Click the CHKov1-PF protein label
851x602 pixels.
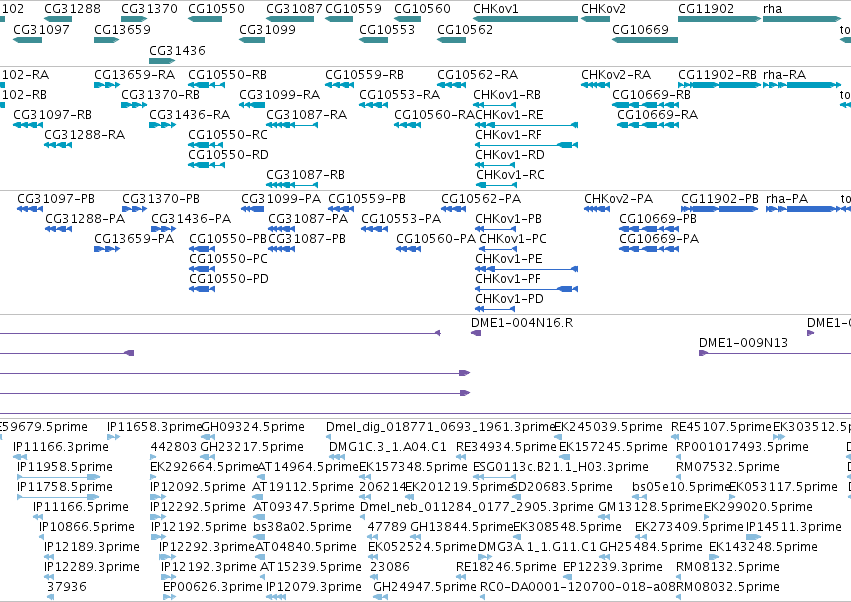[508, 279]
